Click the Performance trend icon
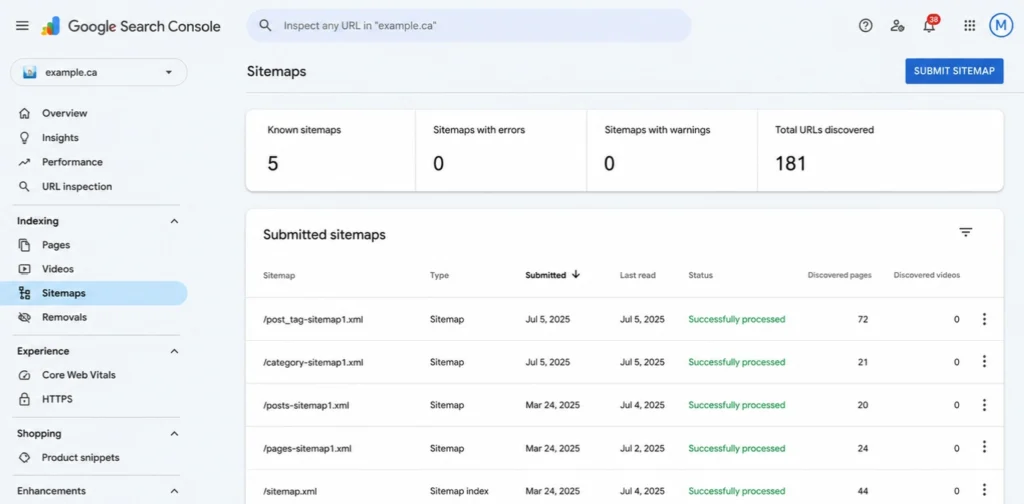 [25, 162]
